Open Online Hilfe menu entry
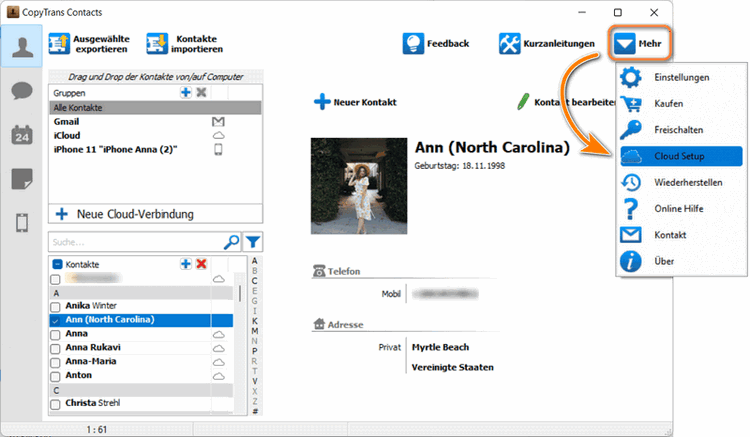The image size is (750, 437). pos(681,209)
